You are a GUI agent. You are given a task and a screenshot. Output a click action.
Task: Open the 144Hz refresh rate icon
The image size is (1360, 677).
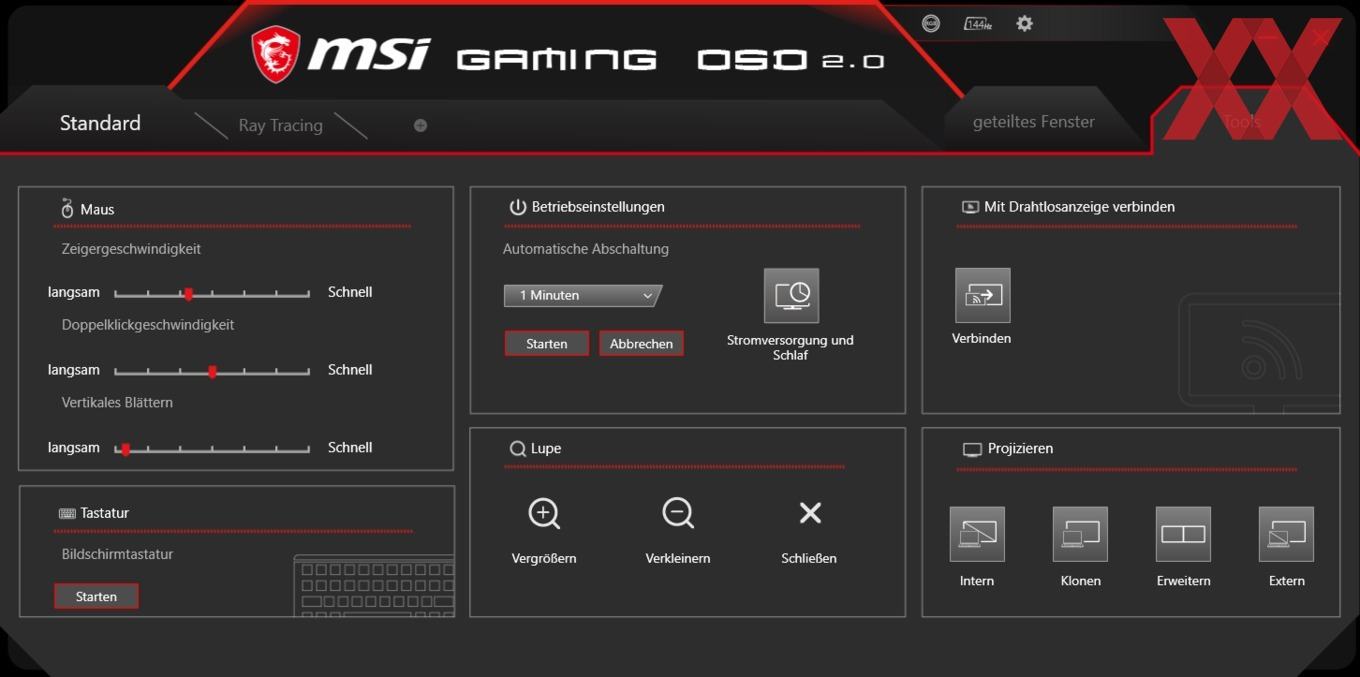(978, 23)
